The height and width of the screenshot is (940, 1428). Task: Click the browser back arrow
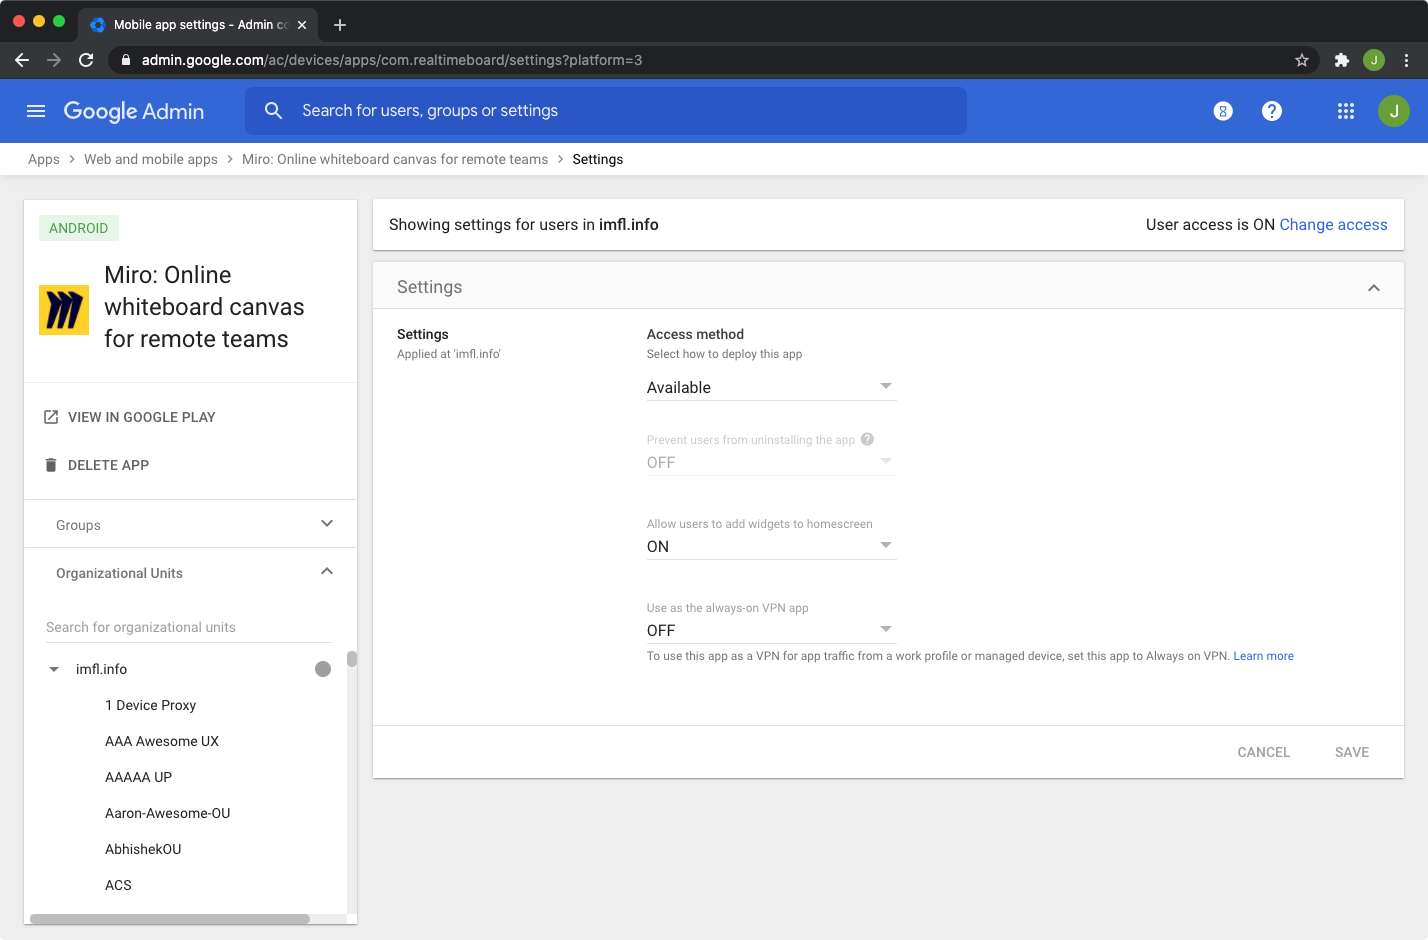point(22,60)
